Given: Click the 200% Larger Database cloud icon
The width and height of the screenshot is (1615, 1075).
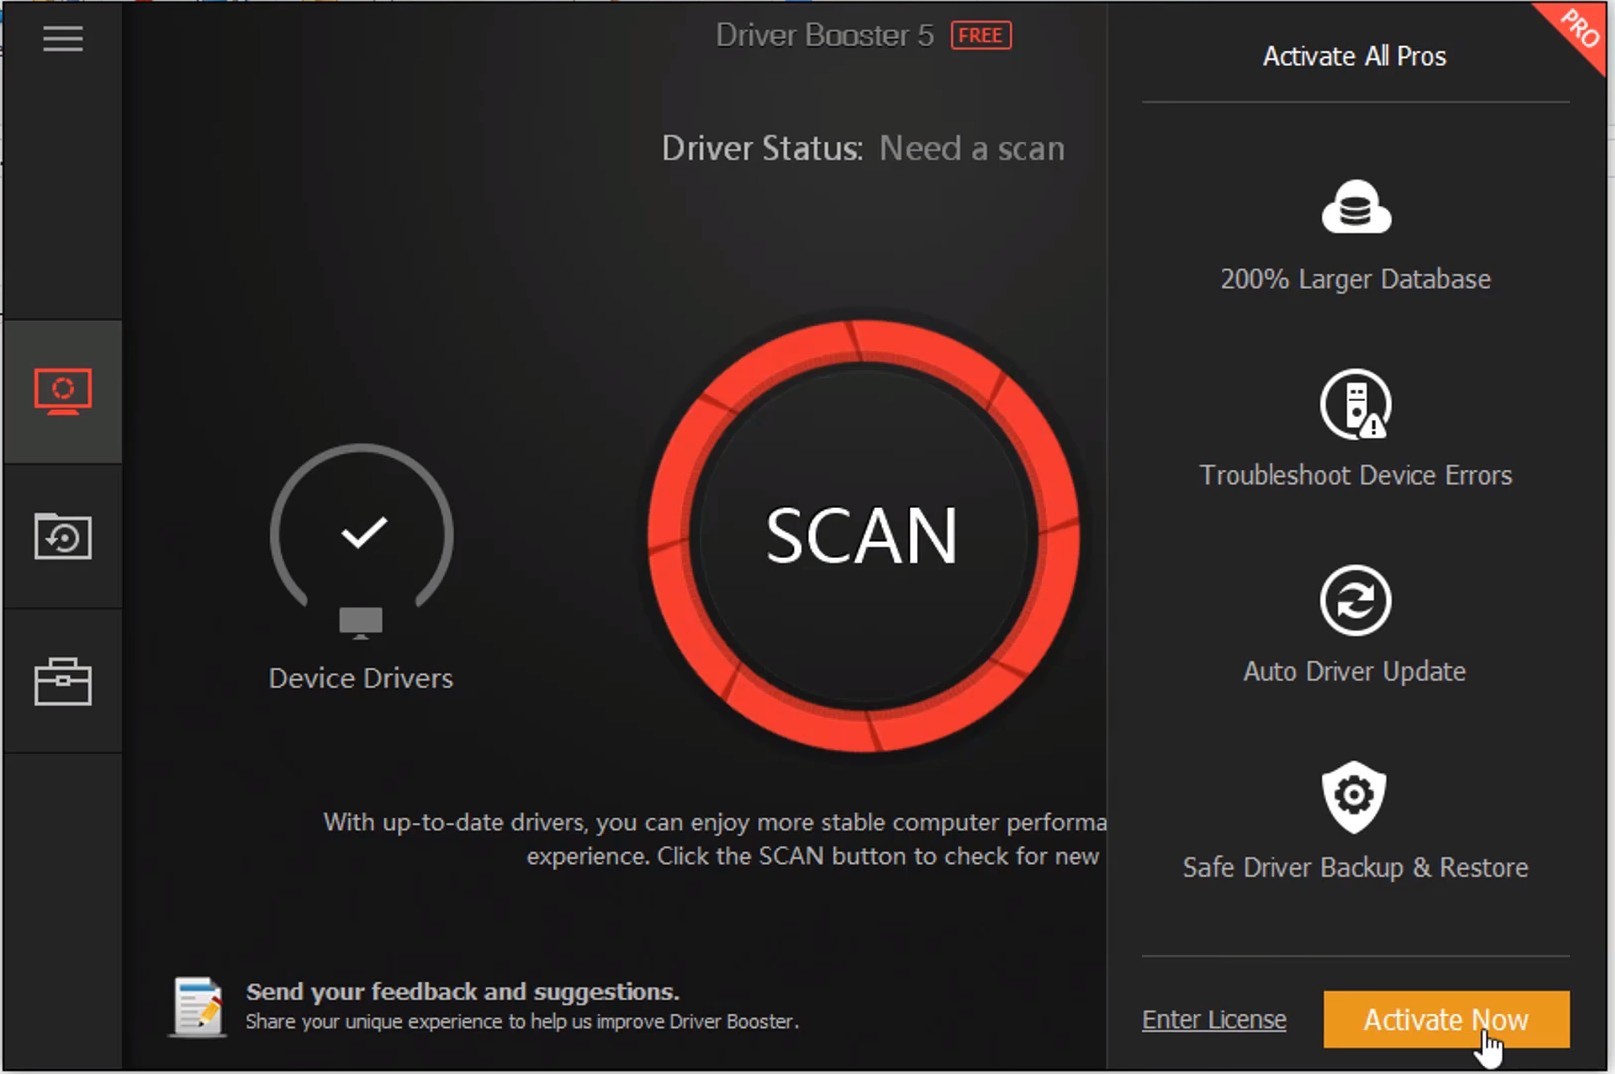Looking at the screenshot, I should tap(1355, 207).
